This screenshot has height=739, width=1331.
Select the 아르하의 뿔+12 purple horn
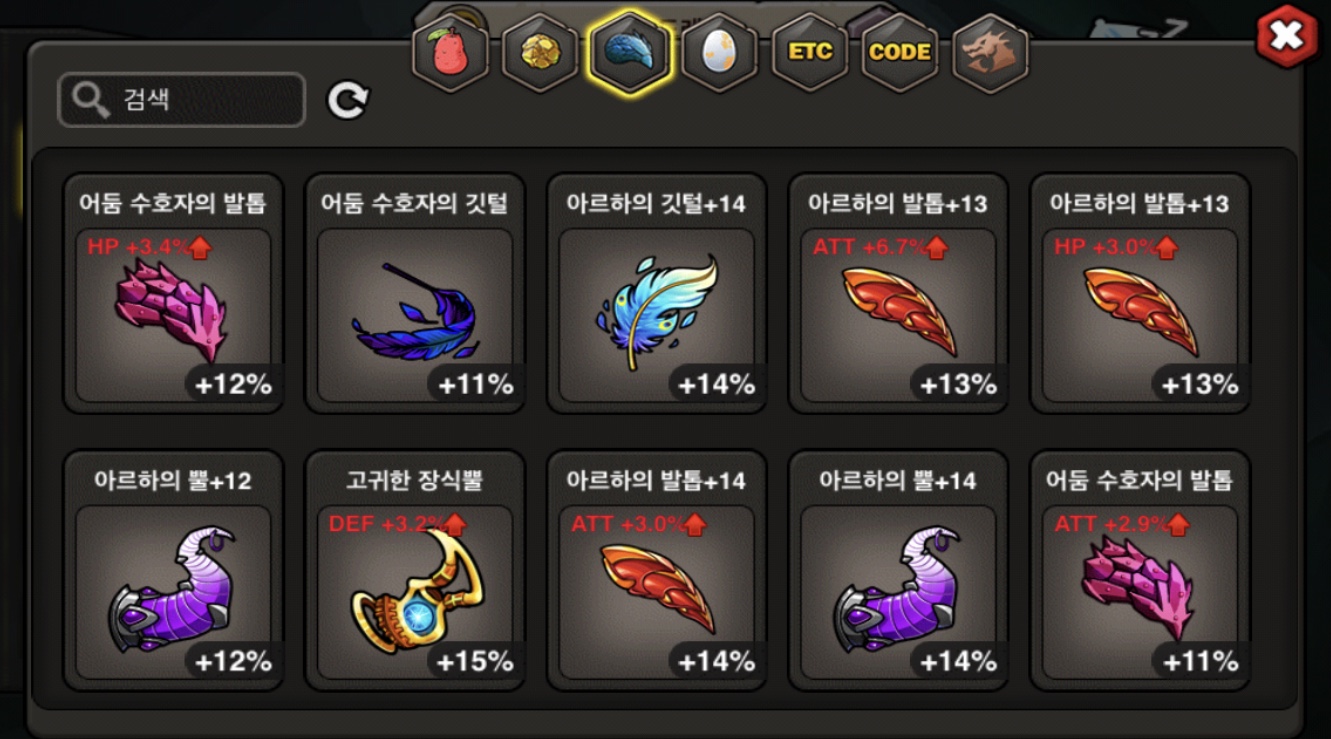click(173, 570)
